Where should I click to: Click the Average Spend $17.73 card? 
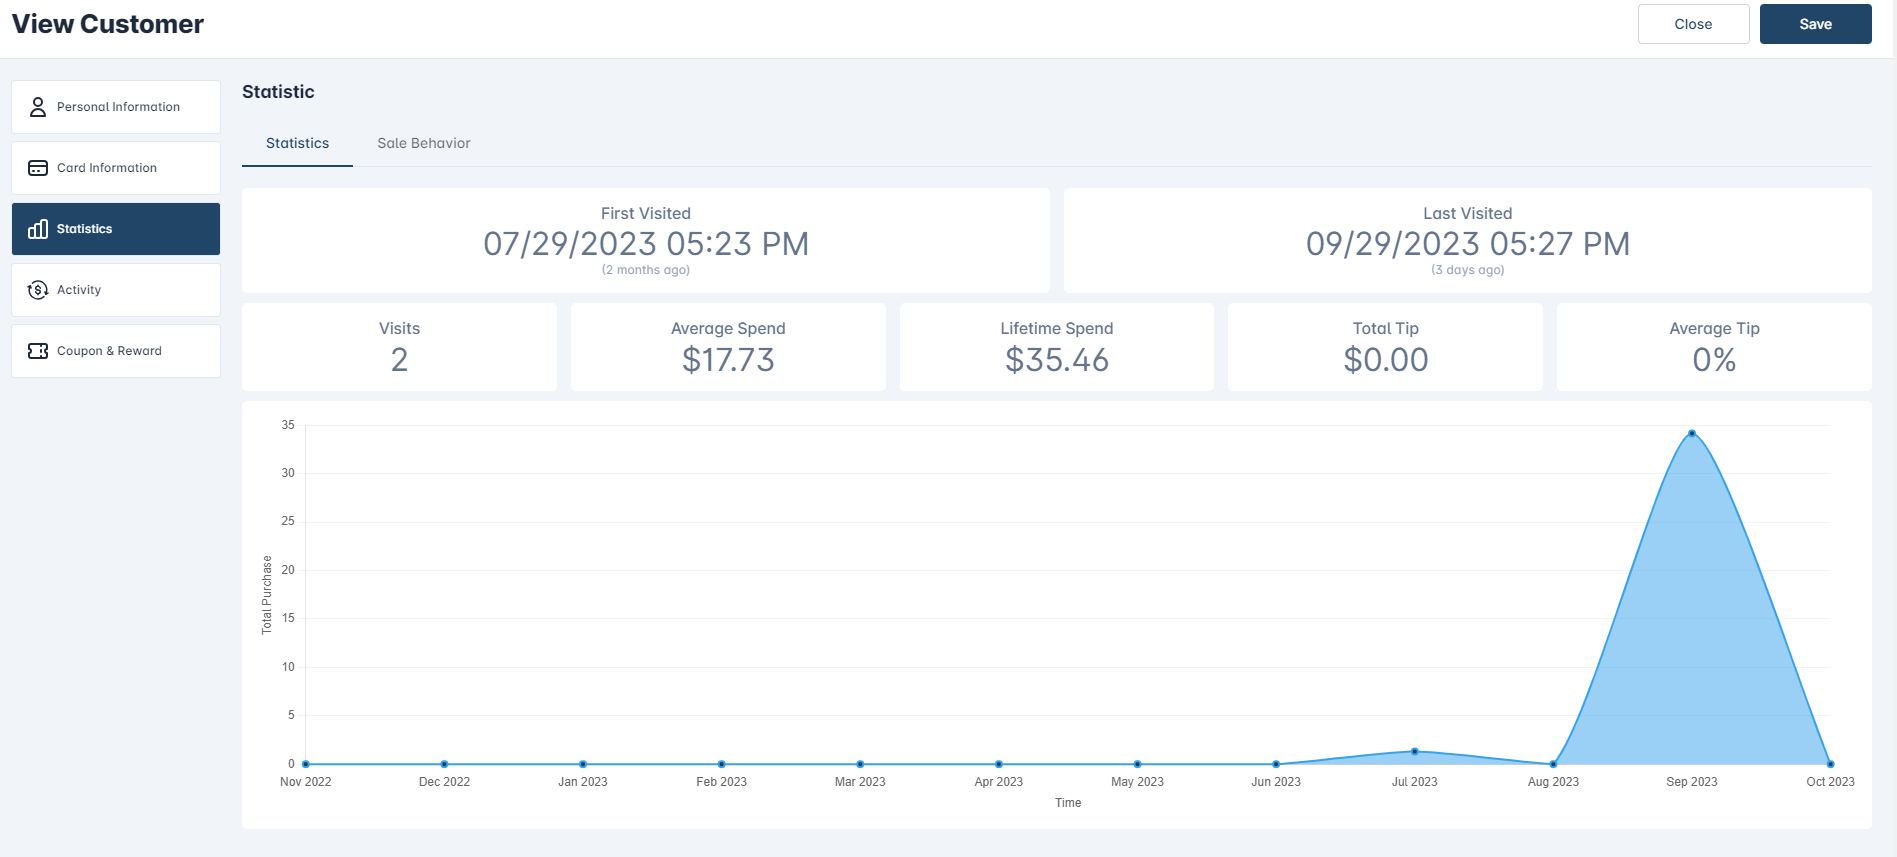click(x=728, y=347)
